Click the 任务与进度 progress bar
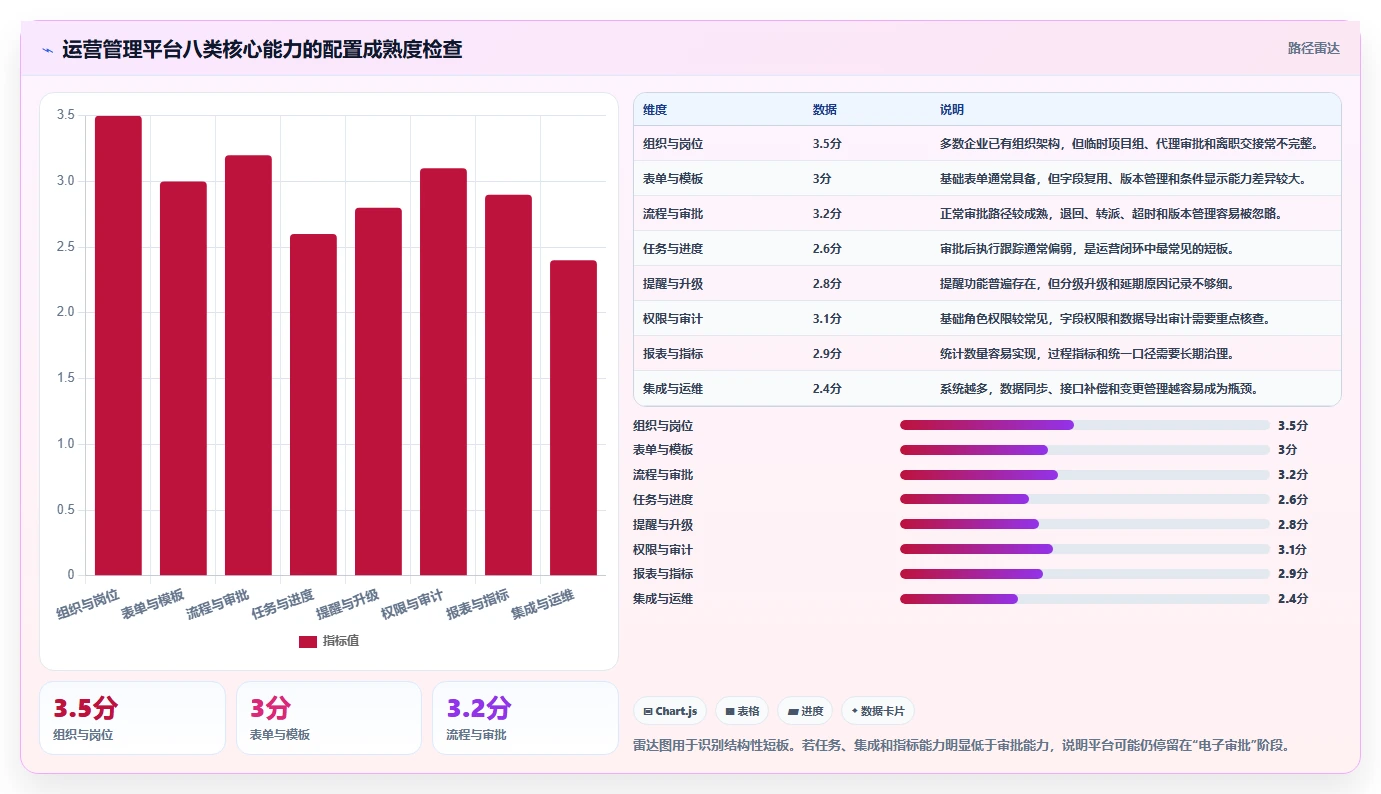The image size is (1381, 794). (x=1085, y=499)
